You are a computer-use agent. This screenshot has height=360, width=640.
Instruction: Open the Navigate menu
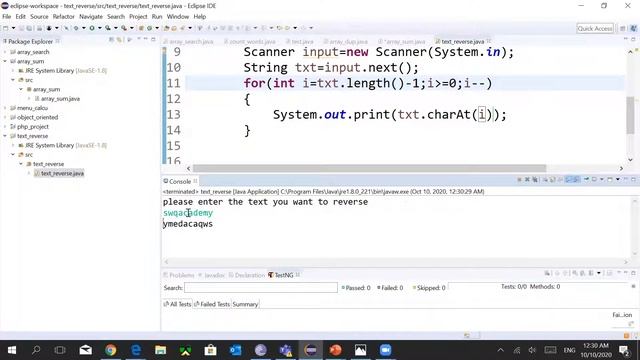(91, 17)
